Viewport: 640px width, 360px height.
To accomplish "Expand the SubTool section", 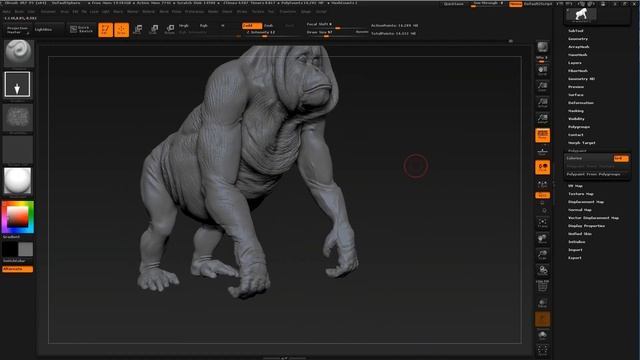I will (x=576, y=31).
